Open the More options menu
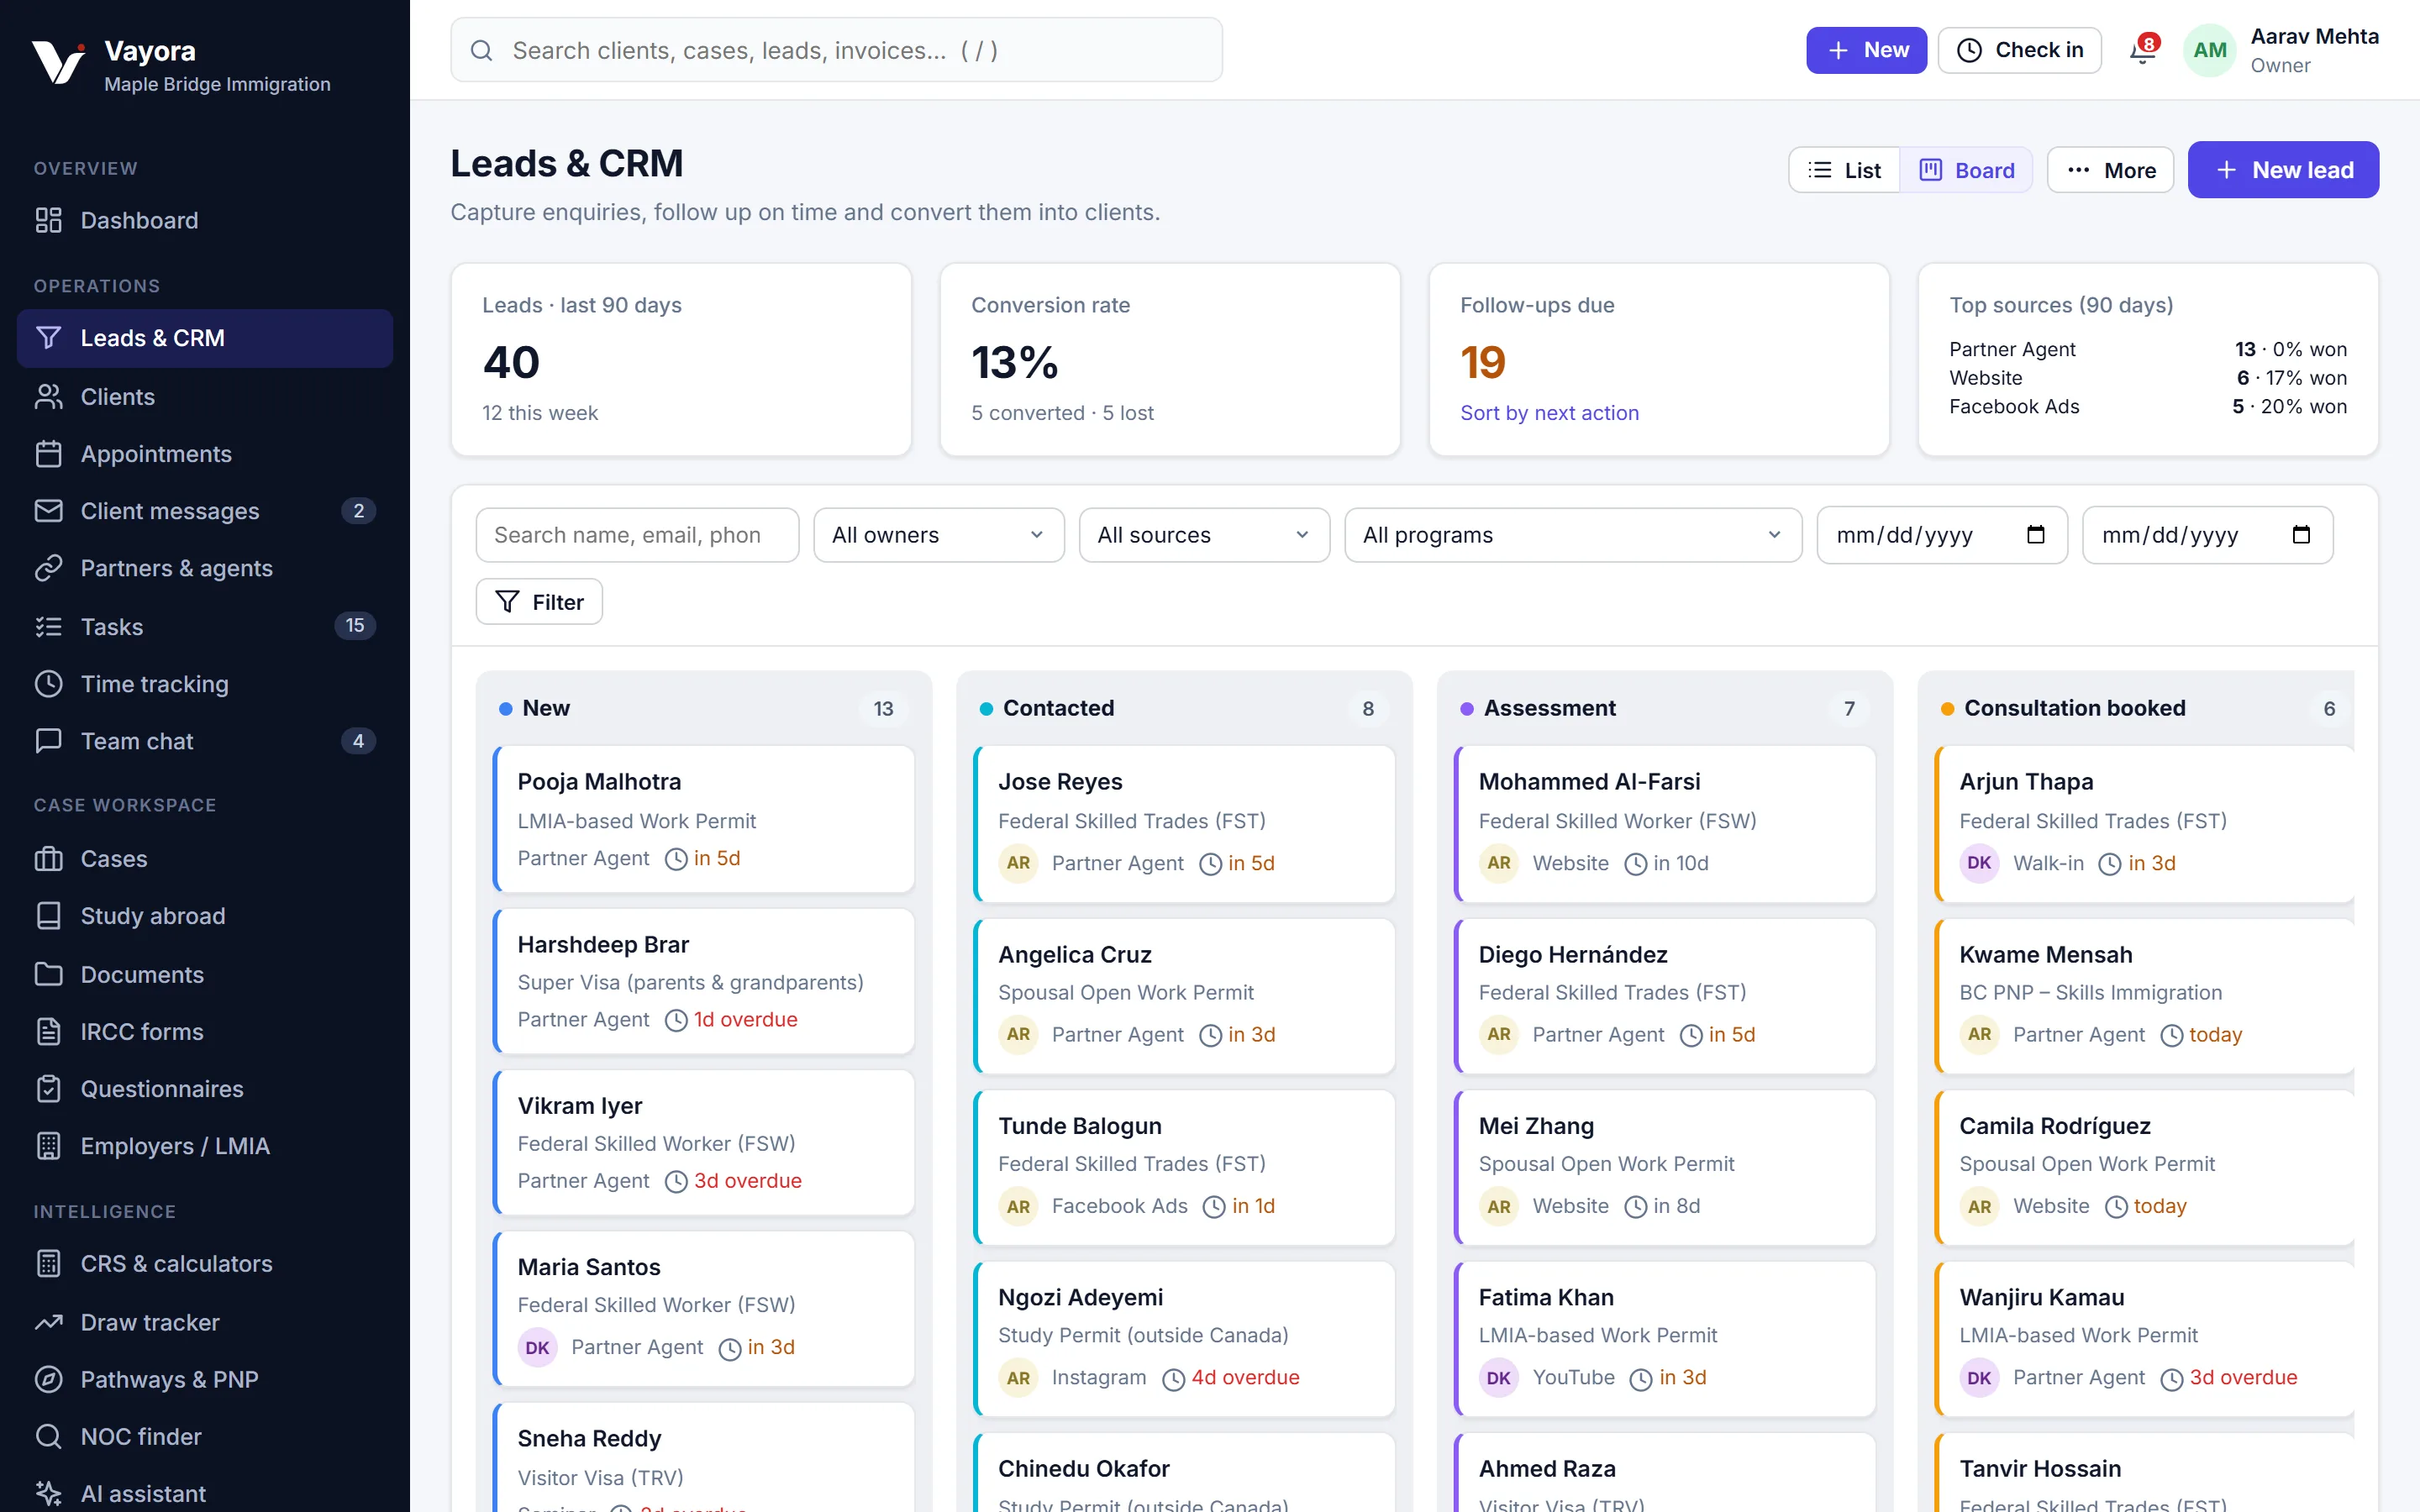2420x1512 pixels. click(x=2110, y=170)
